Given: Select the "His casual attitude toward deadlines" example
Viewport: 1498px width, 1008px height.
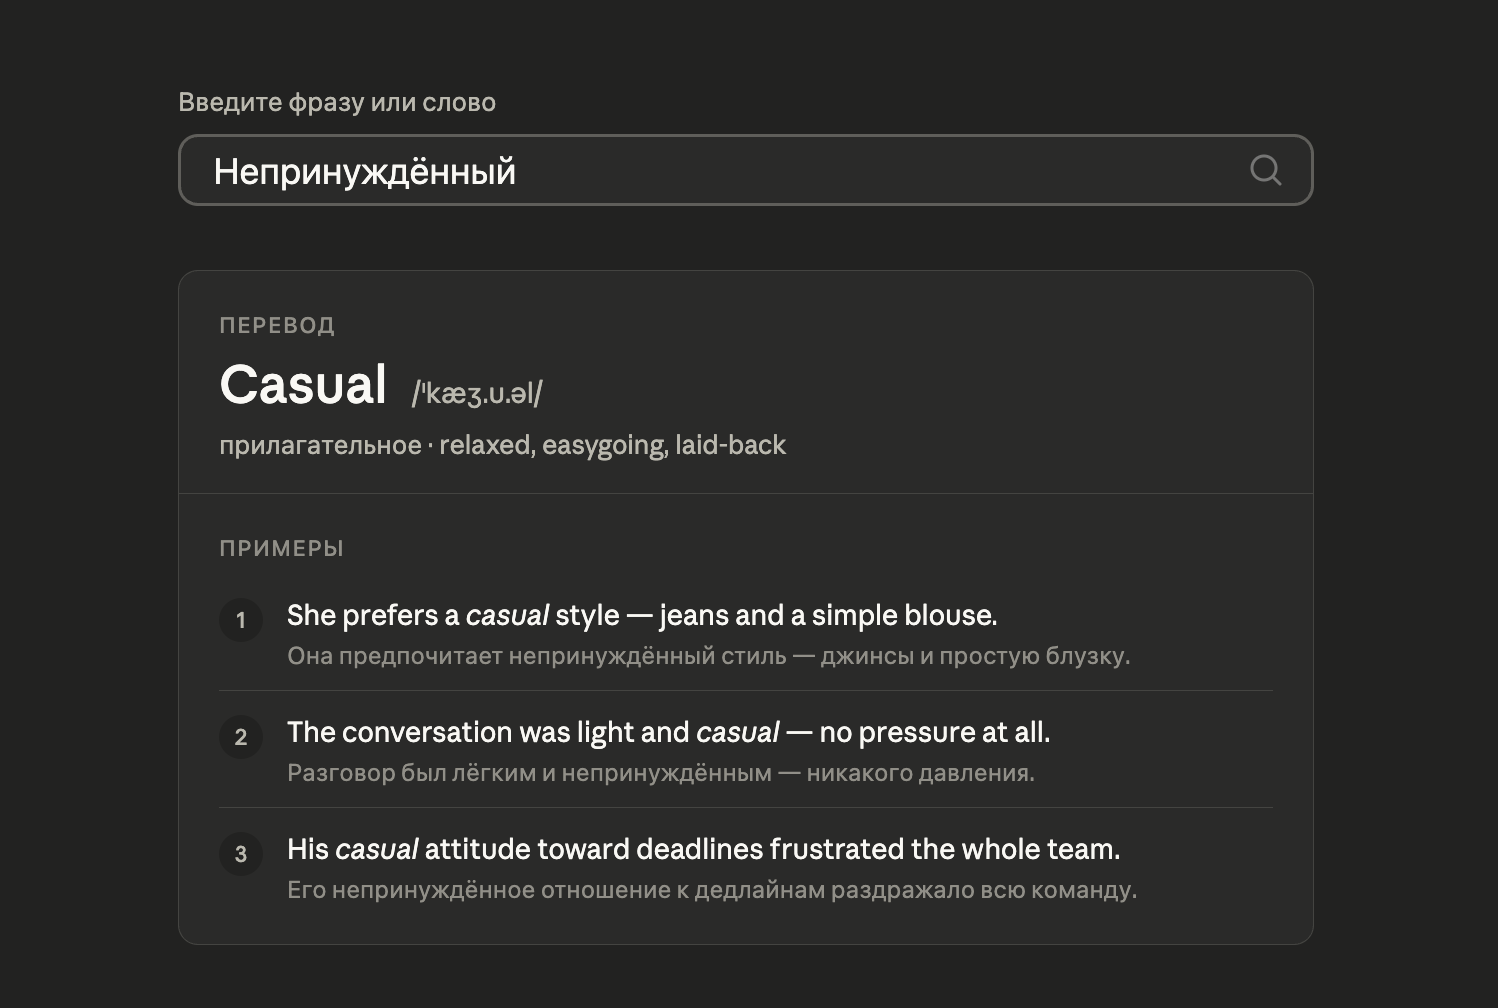Looking at the screenshot, I should pos(703,849).
